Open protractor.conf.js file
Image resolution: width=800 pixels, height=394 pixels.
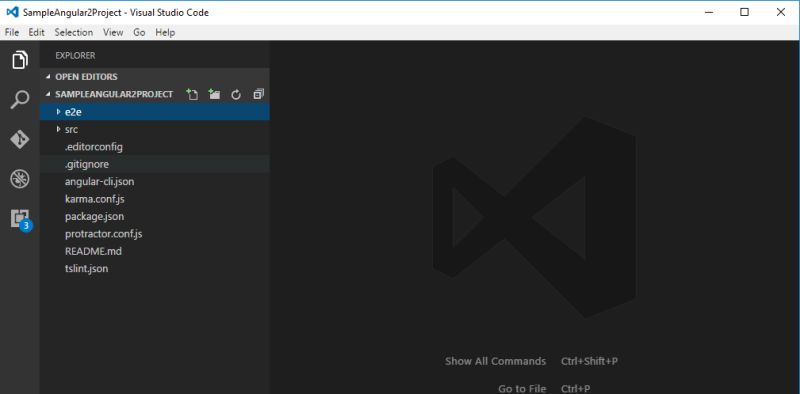coord(155,234)
